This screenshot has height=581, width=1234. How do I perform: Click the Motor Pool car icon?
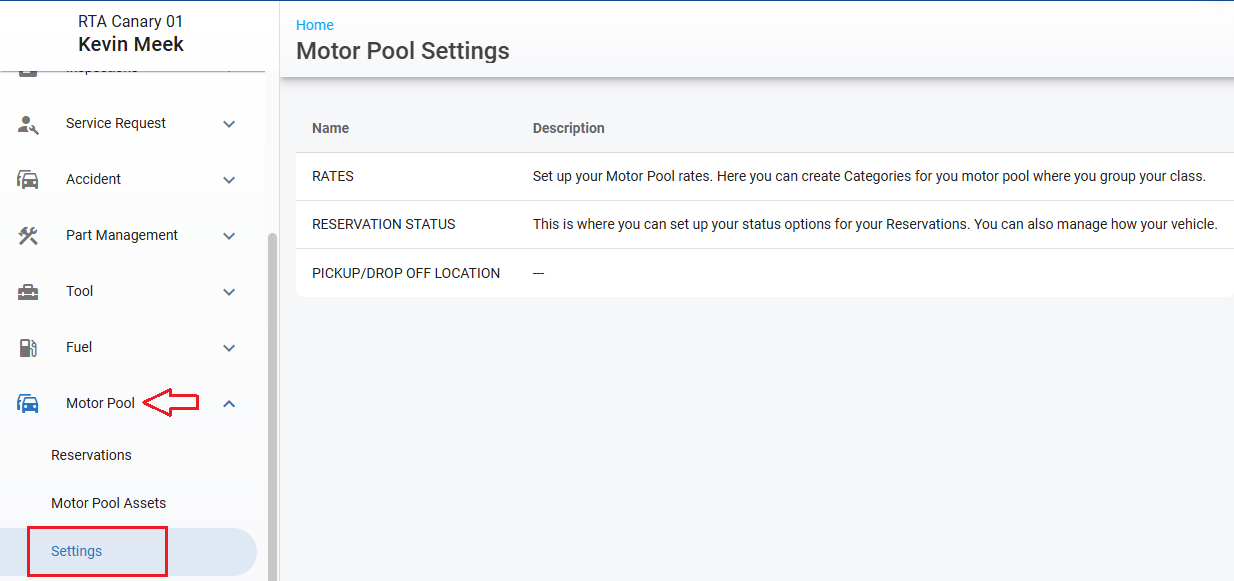28,404
